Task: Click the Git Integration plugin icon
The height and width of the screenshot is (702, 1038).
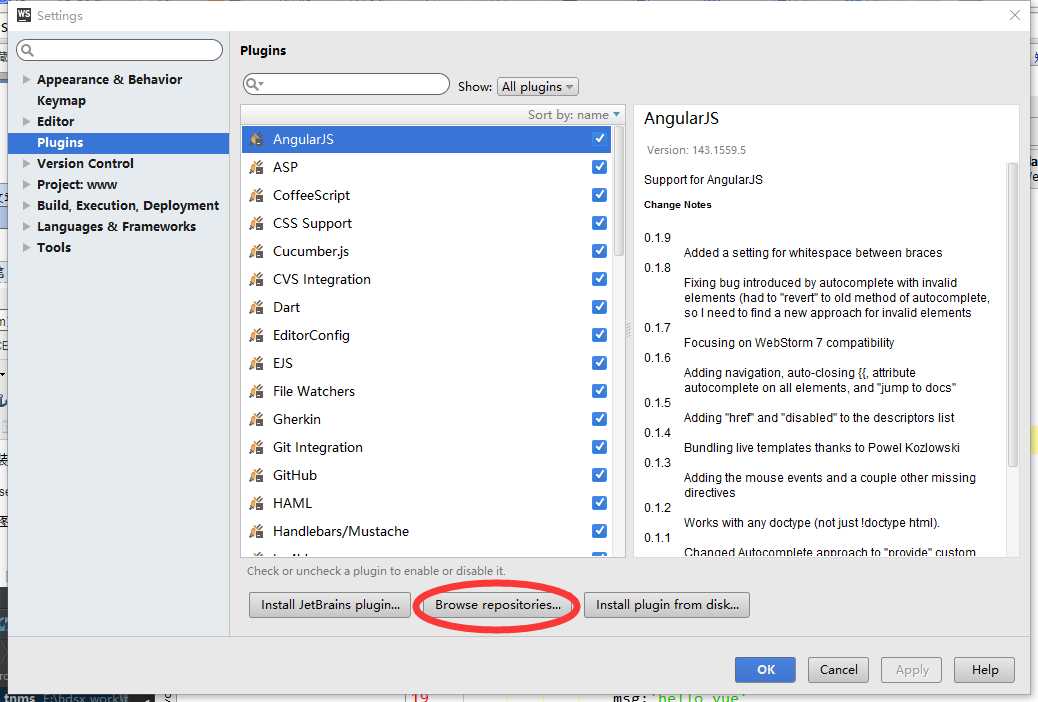Action: [x=256, y=447]
